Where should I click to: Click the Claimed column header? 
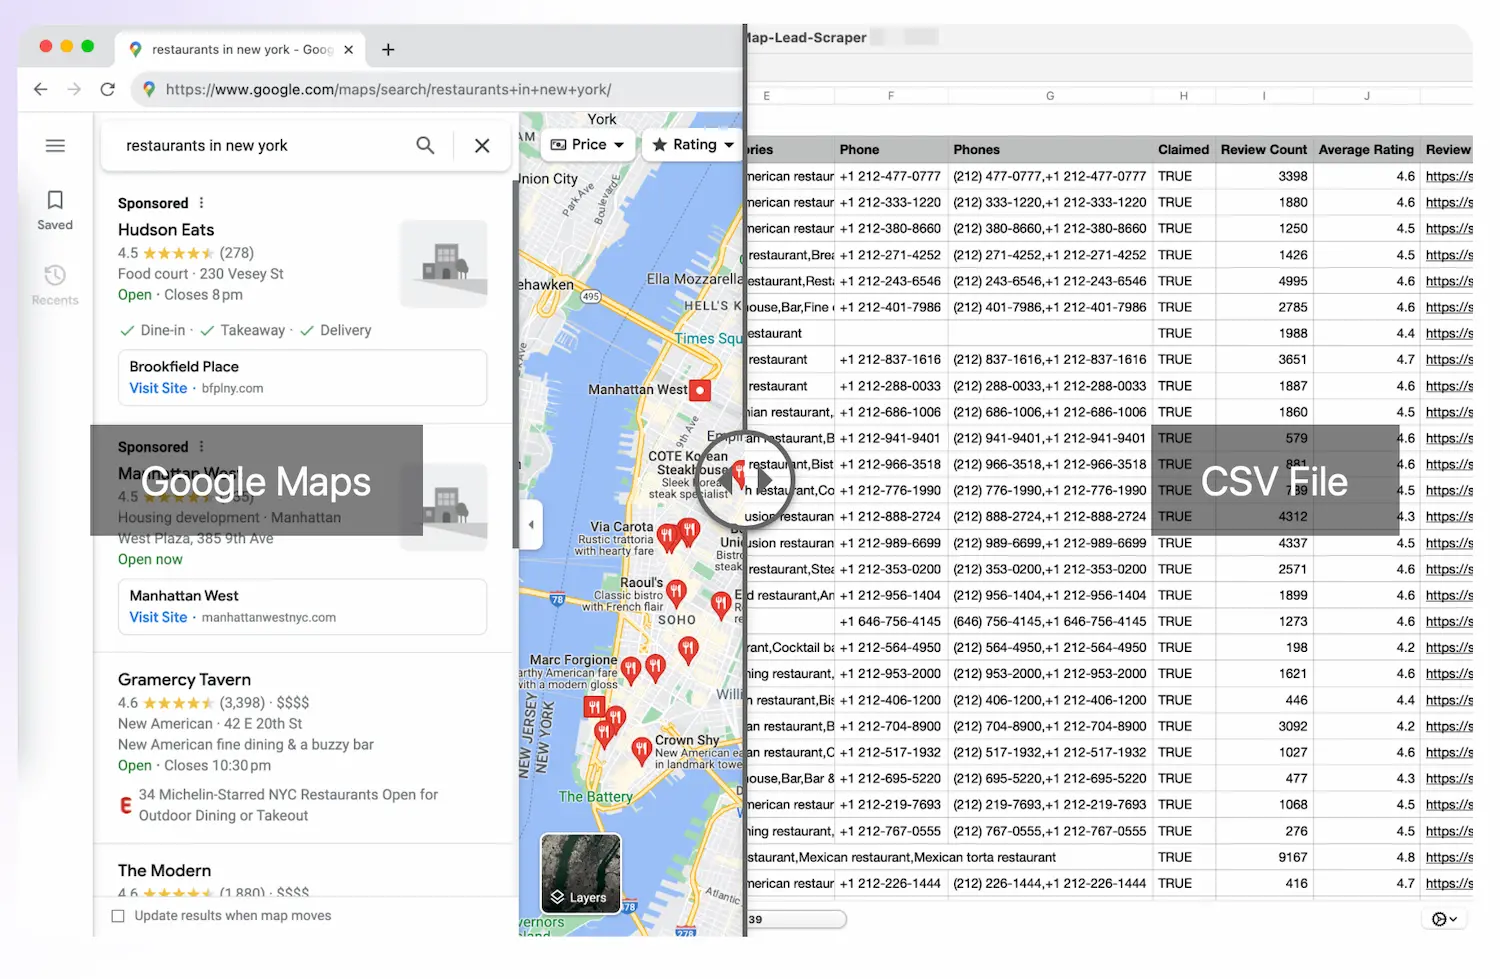click(1183, 149)
